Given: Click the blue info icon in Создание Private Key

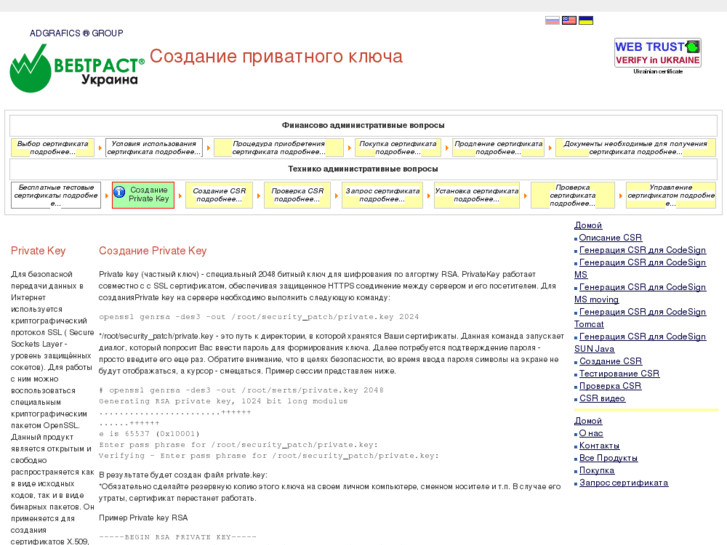Looking at the screenshot, I should click(x=119, y=192).
